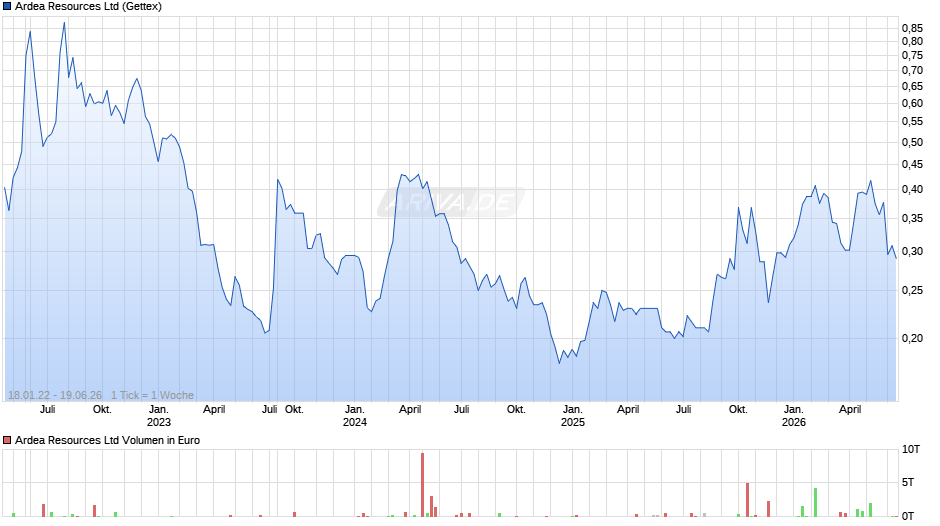Click the red volume bar near October 2025

[748, 500]
